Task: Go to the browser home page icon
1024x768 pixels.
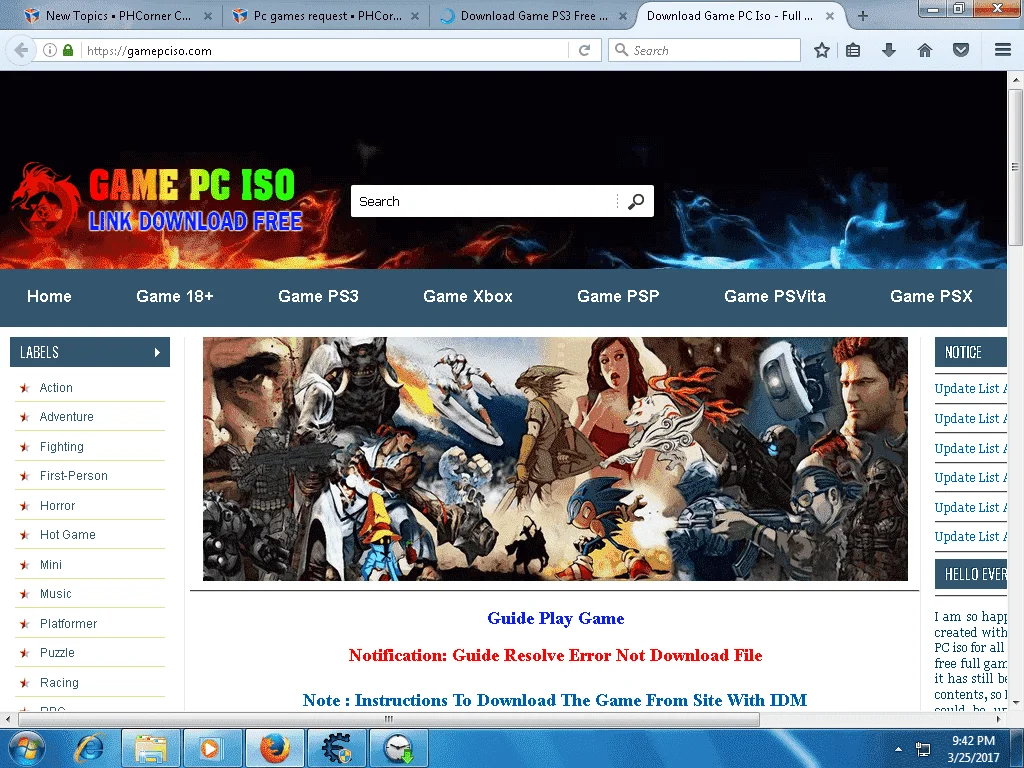Action: point(925,50)
